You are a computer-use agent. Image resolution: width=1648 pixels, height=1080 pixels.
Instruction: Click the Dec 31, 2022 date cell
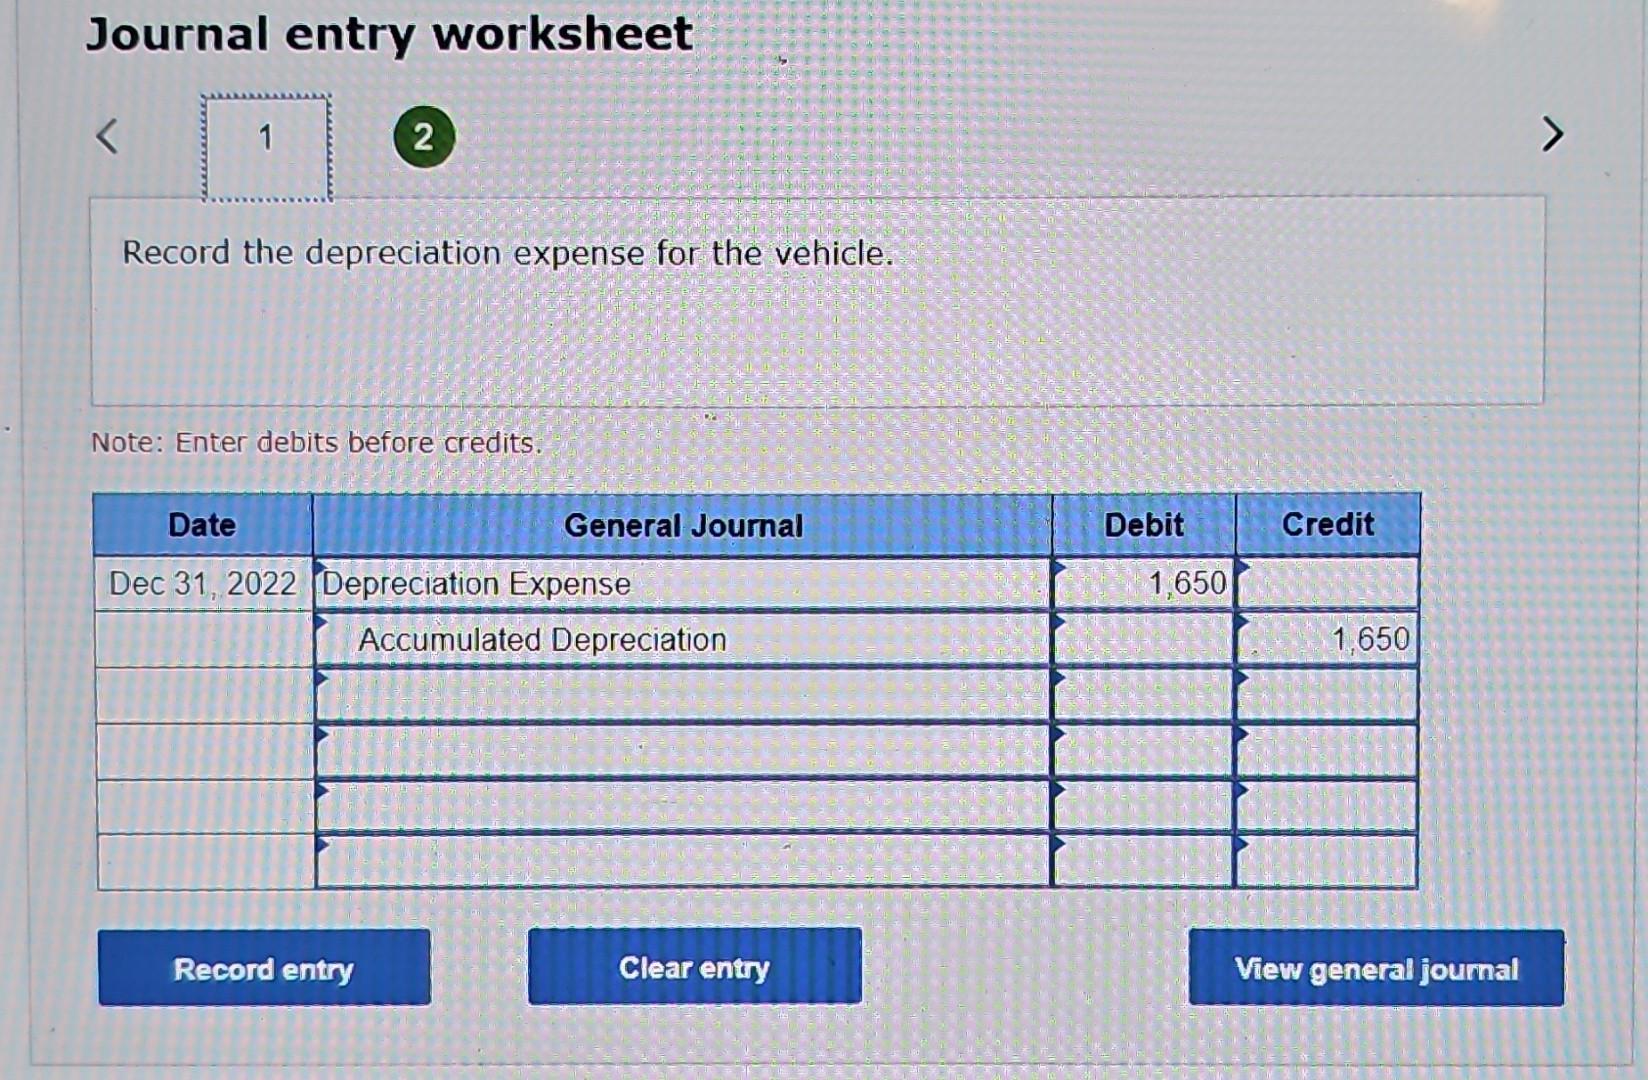[203, 583]
